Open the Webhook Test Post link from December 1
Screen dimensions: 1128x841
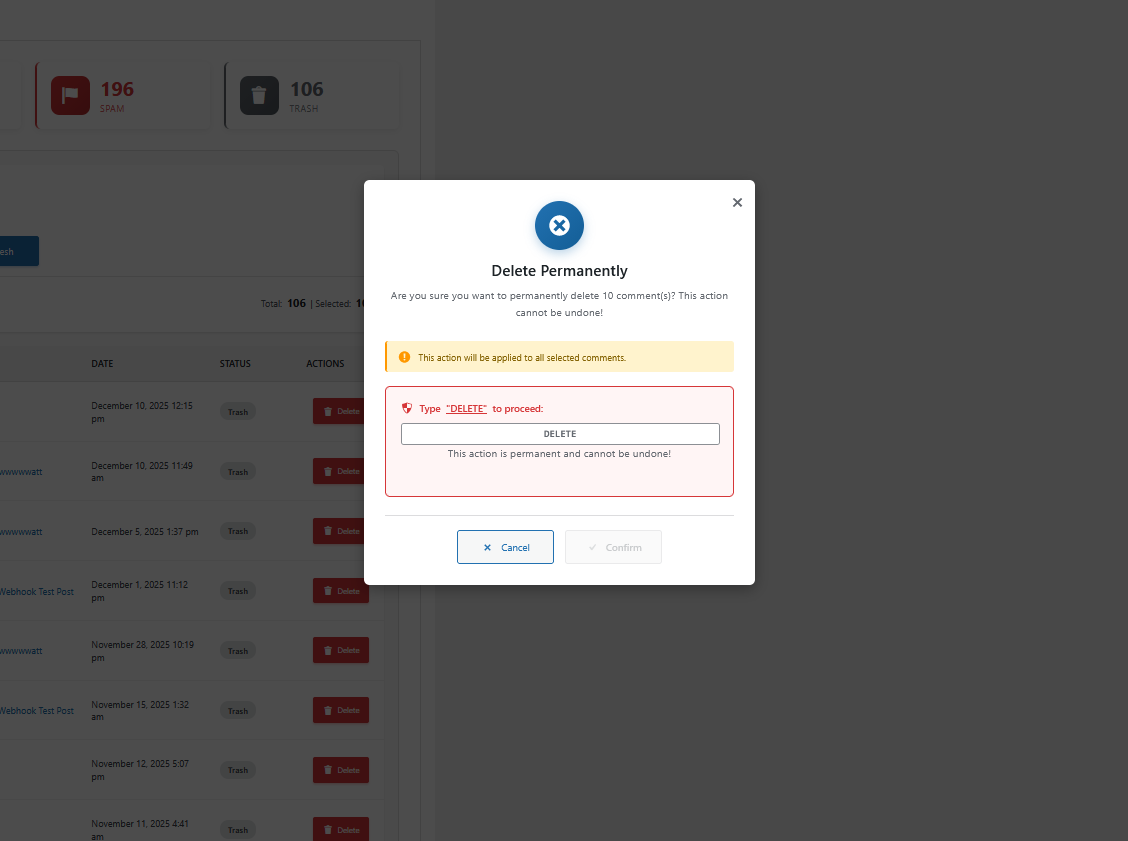coord(36,591)
